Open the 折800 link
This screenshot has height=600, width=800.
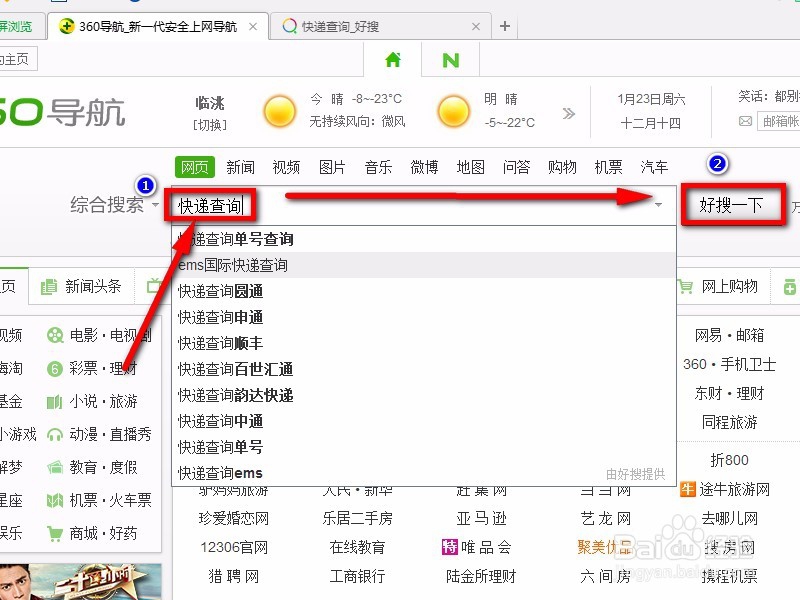click(729, 460)
